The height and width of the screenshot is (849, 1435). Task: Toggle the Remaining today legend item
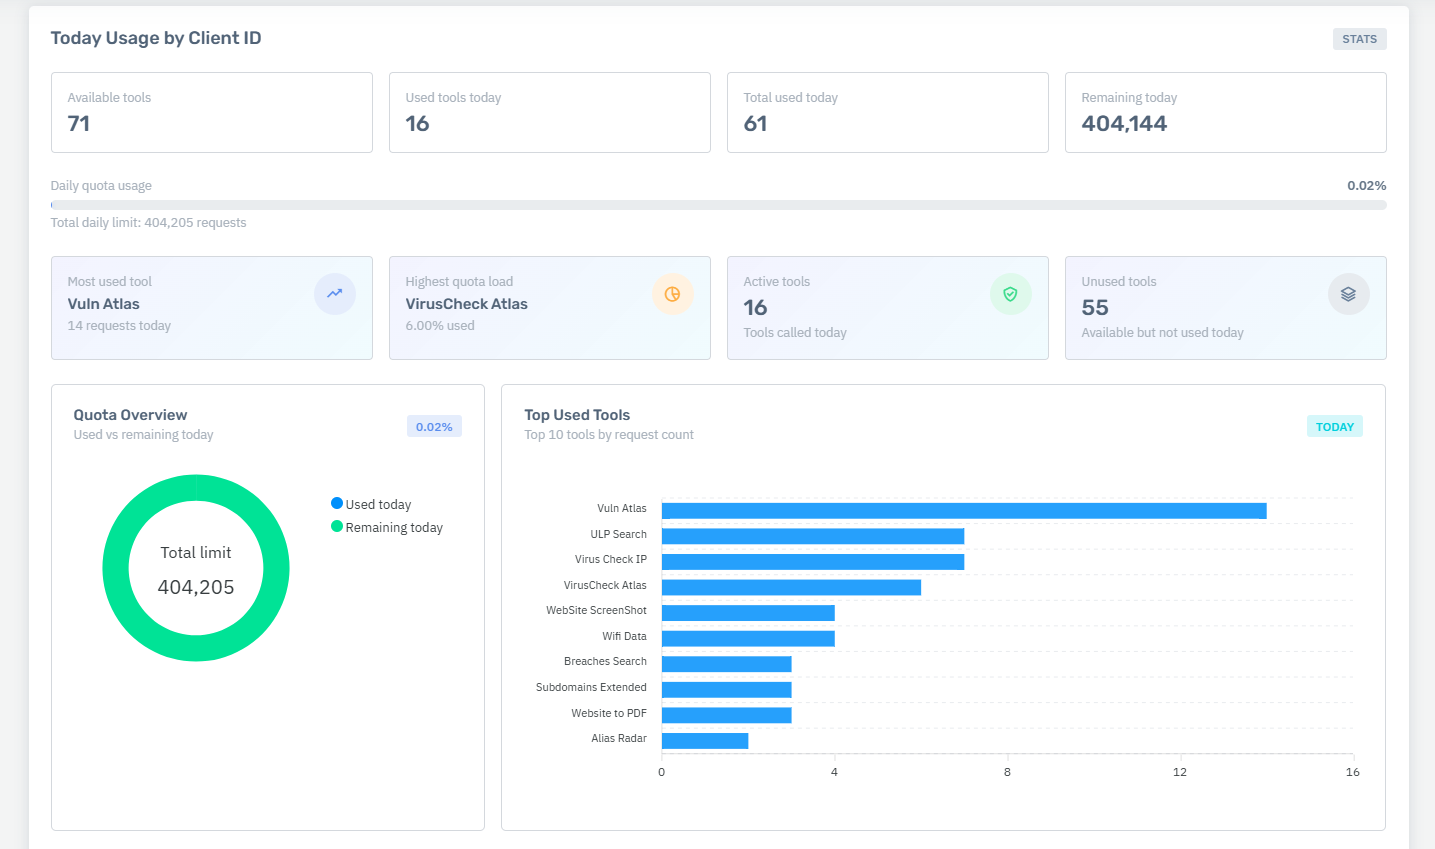[387, 527]
